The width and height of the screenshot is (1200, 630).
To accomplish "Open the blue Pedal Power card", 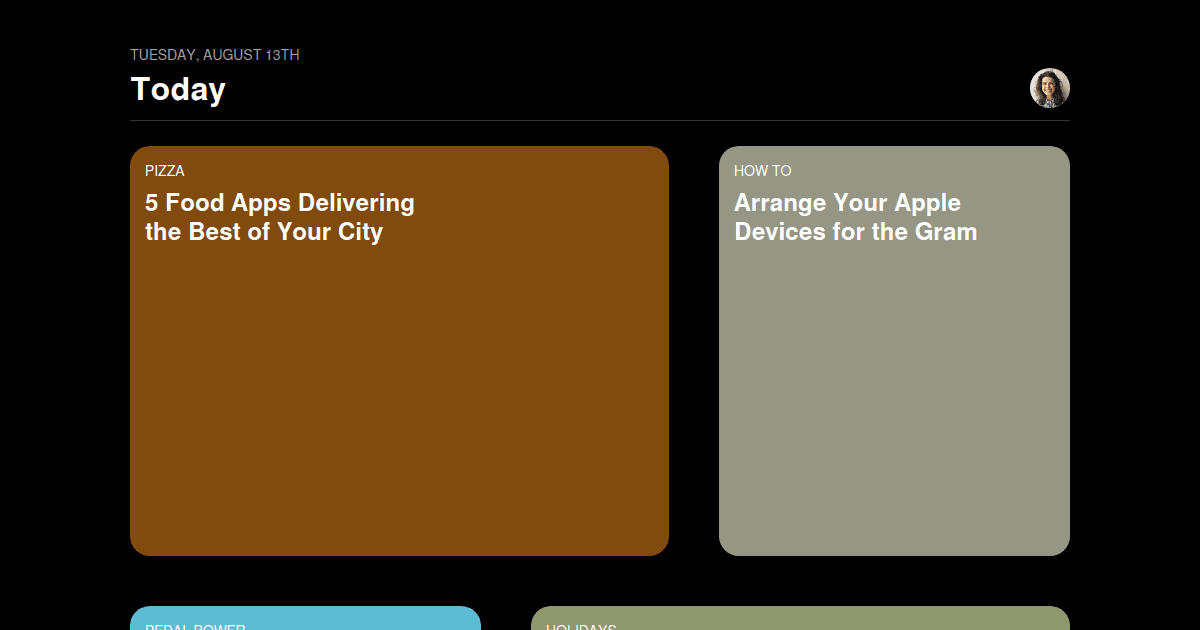I will [305, 618].
